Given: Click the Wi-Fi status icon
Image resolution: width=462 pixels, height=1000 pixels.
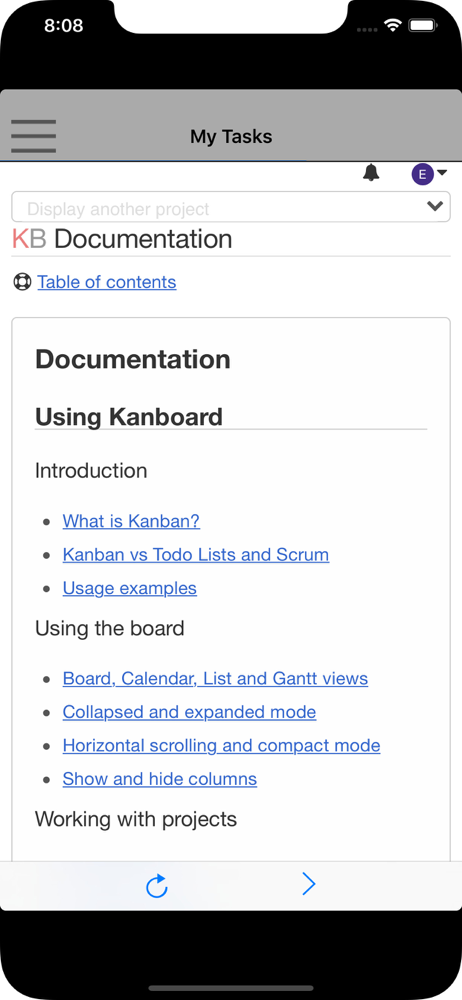Looking at the screenshot, I should [393, 26].
